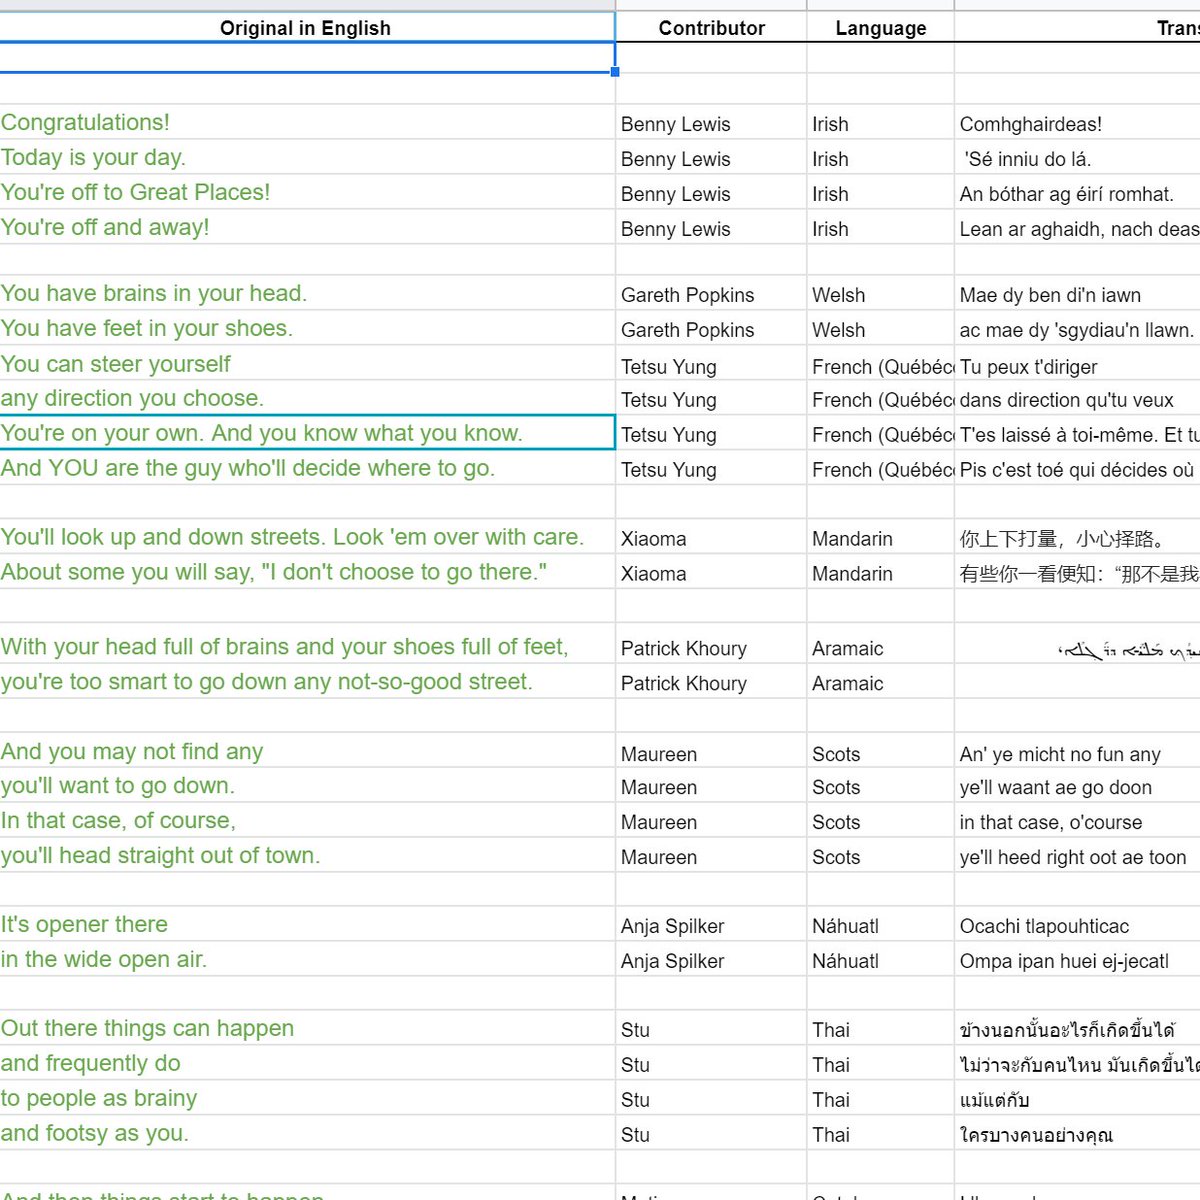Click the empty selected cell below the header
Image resolution: width=1200 pixels, height=1200 pixels.
[x=306, y=57]
